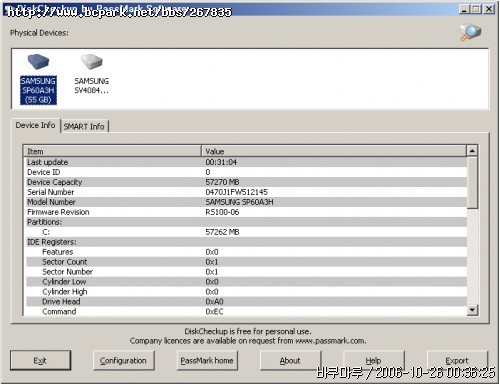Select the Command row
Image resolution: width=500 pixels, height=385 pixels.
pyautogui.click(x=245, y=311)
